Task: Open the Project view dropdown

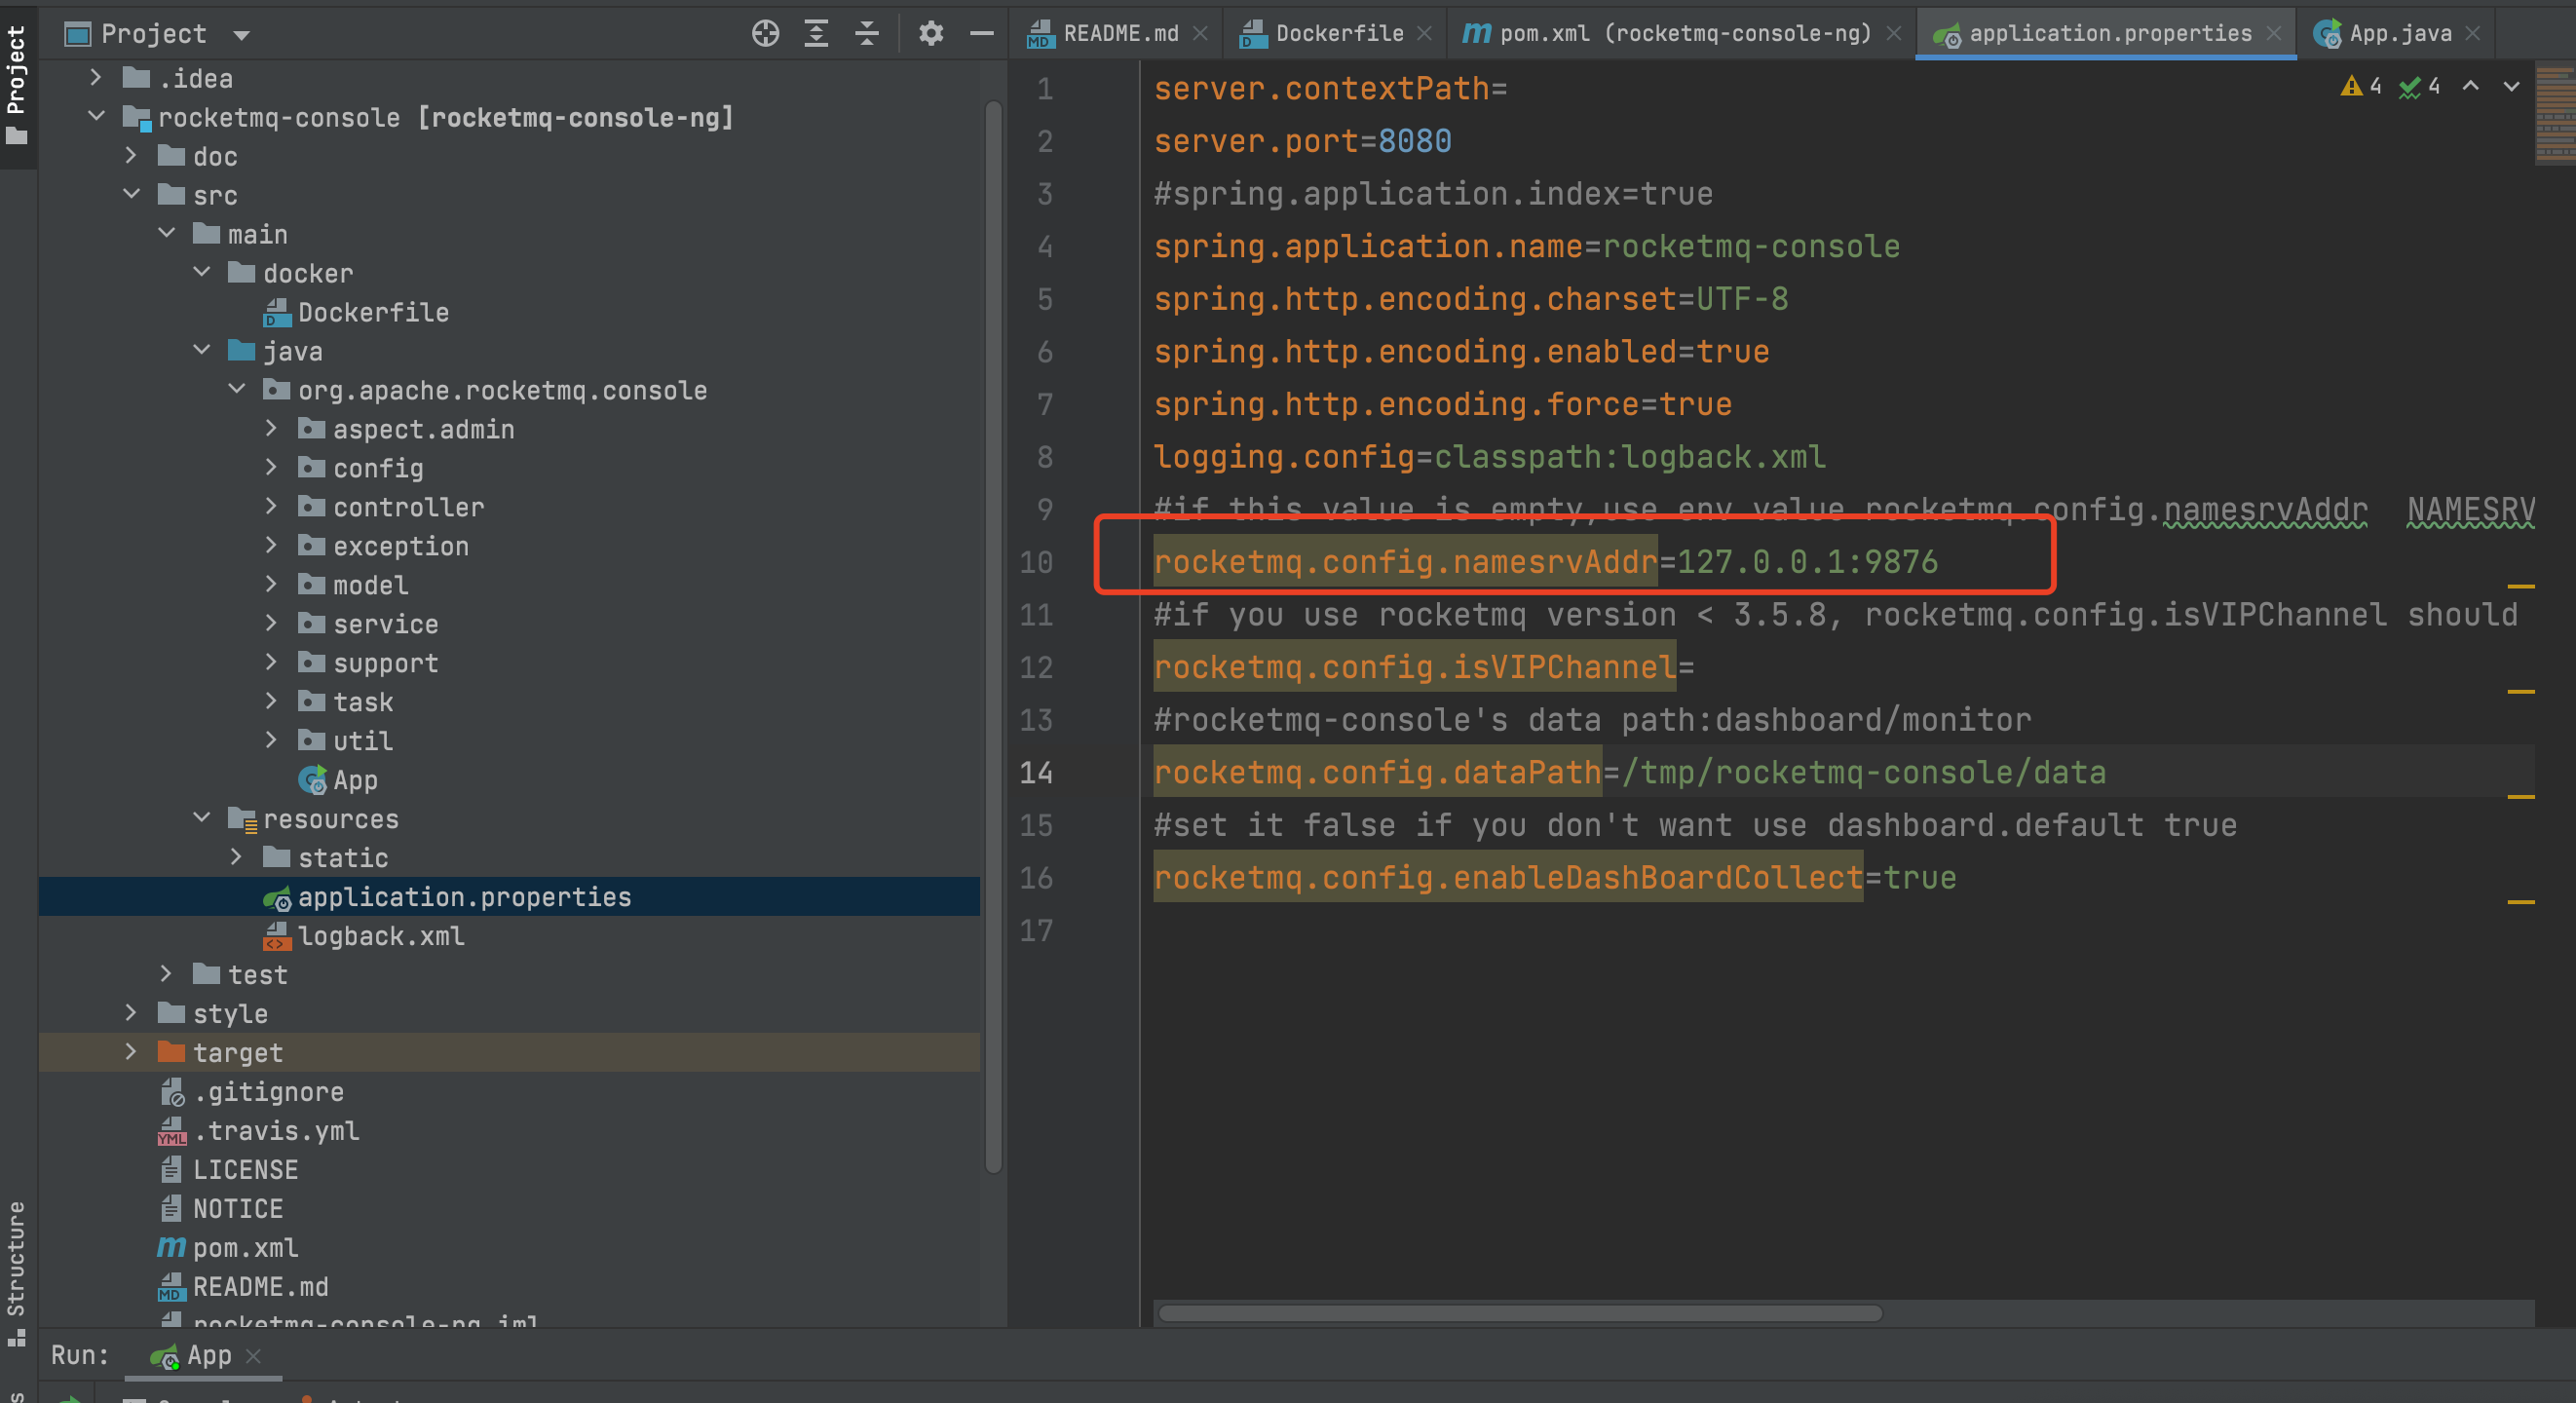Action: pyautogui.click(x=241, y=35)
